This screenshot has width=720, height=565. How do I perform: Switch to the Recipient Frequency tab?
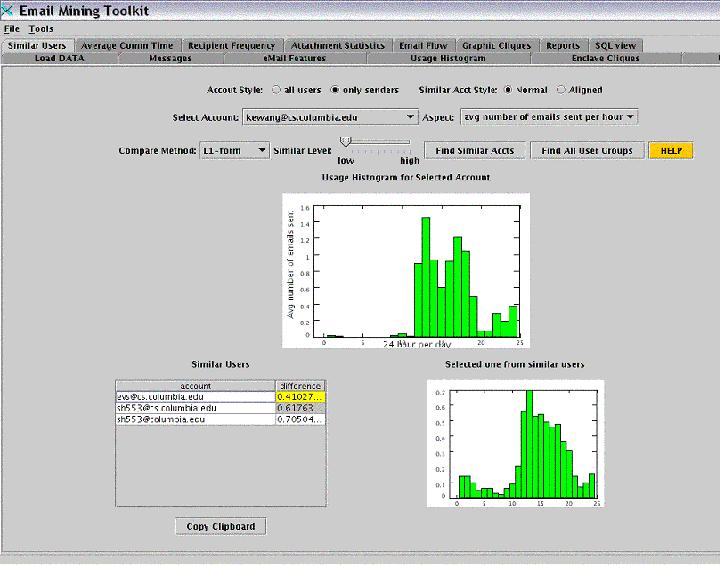(x=231, y=46)
